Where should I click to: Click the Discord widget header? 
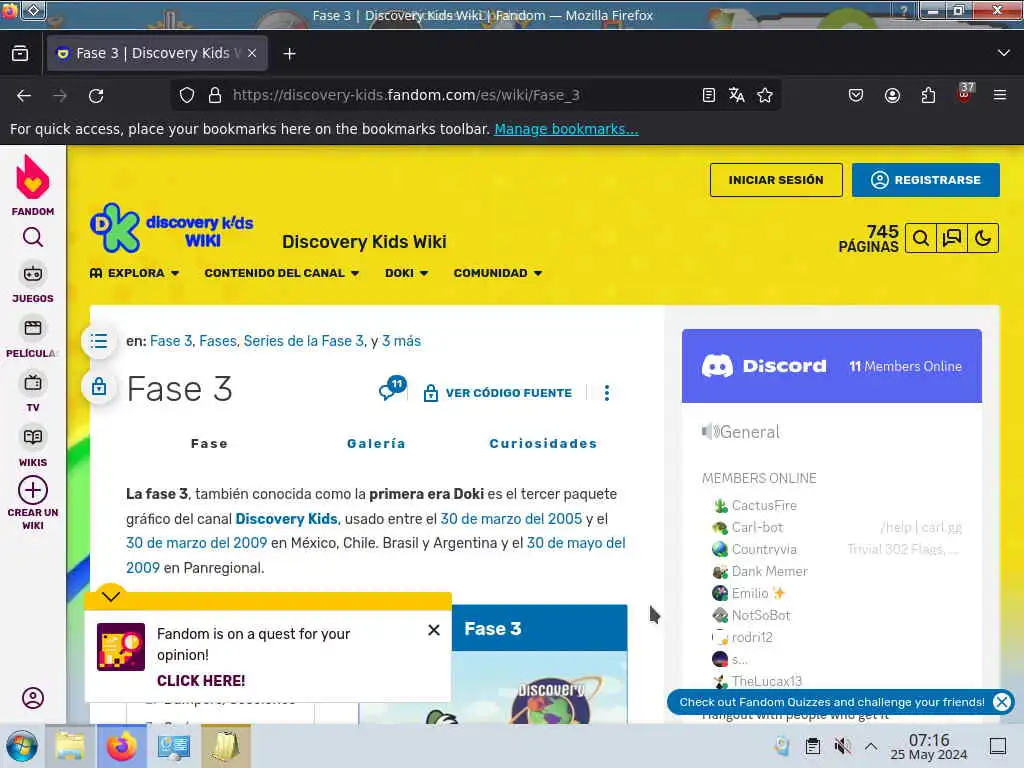point(831,366)
